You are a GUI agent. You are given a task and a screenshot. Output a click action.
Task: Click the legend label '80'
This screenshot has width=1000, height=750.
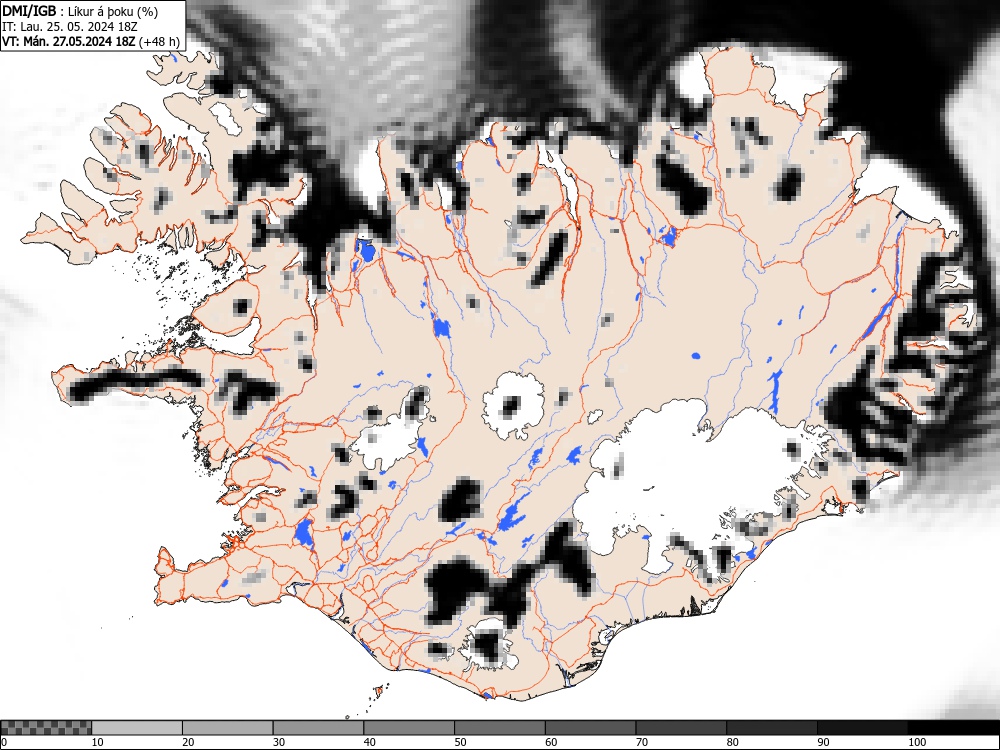coord(732,742)
